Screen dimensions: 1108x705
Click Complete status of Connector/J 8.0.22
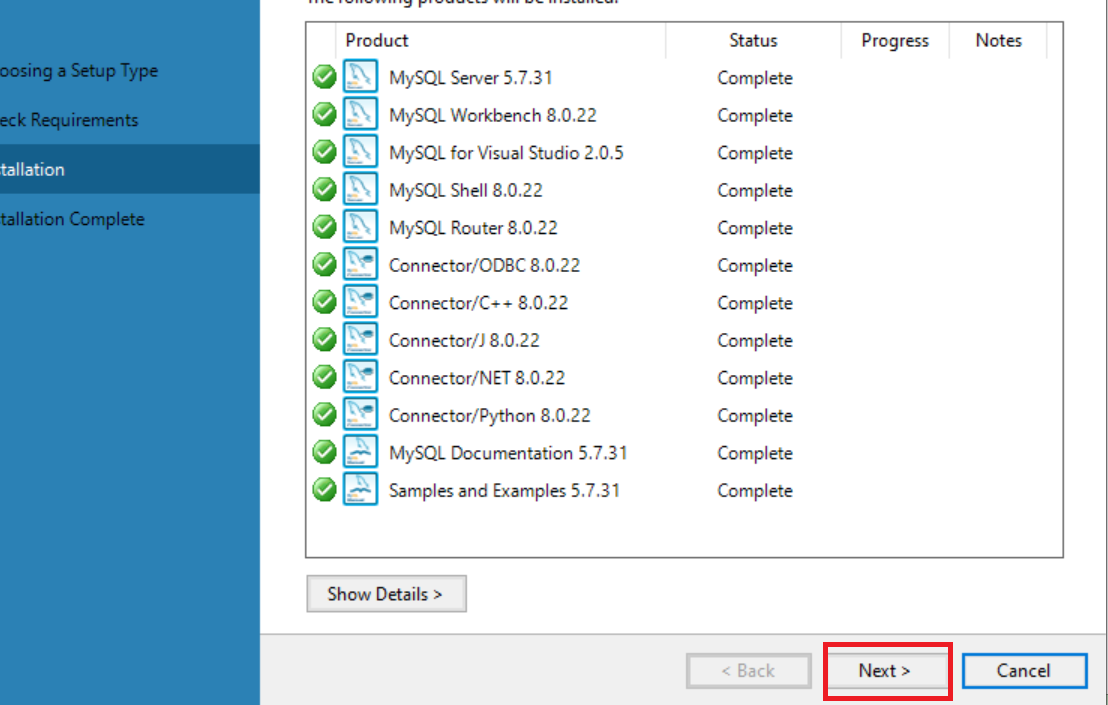pyautogui.click(x=755, y=340)
